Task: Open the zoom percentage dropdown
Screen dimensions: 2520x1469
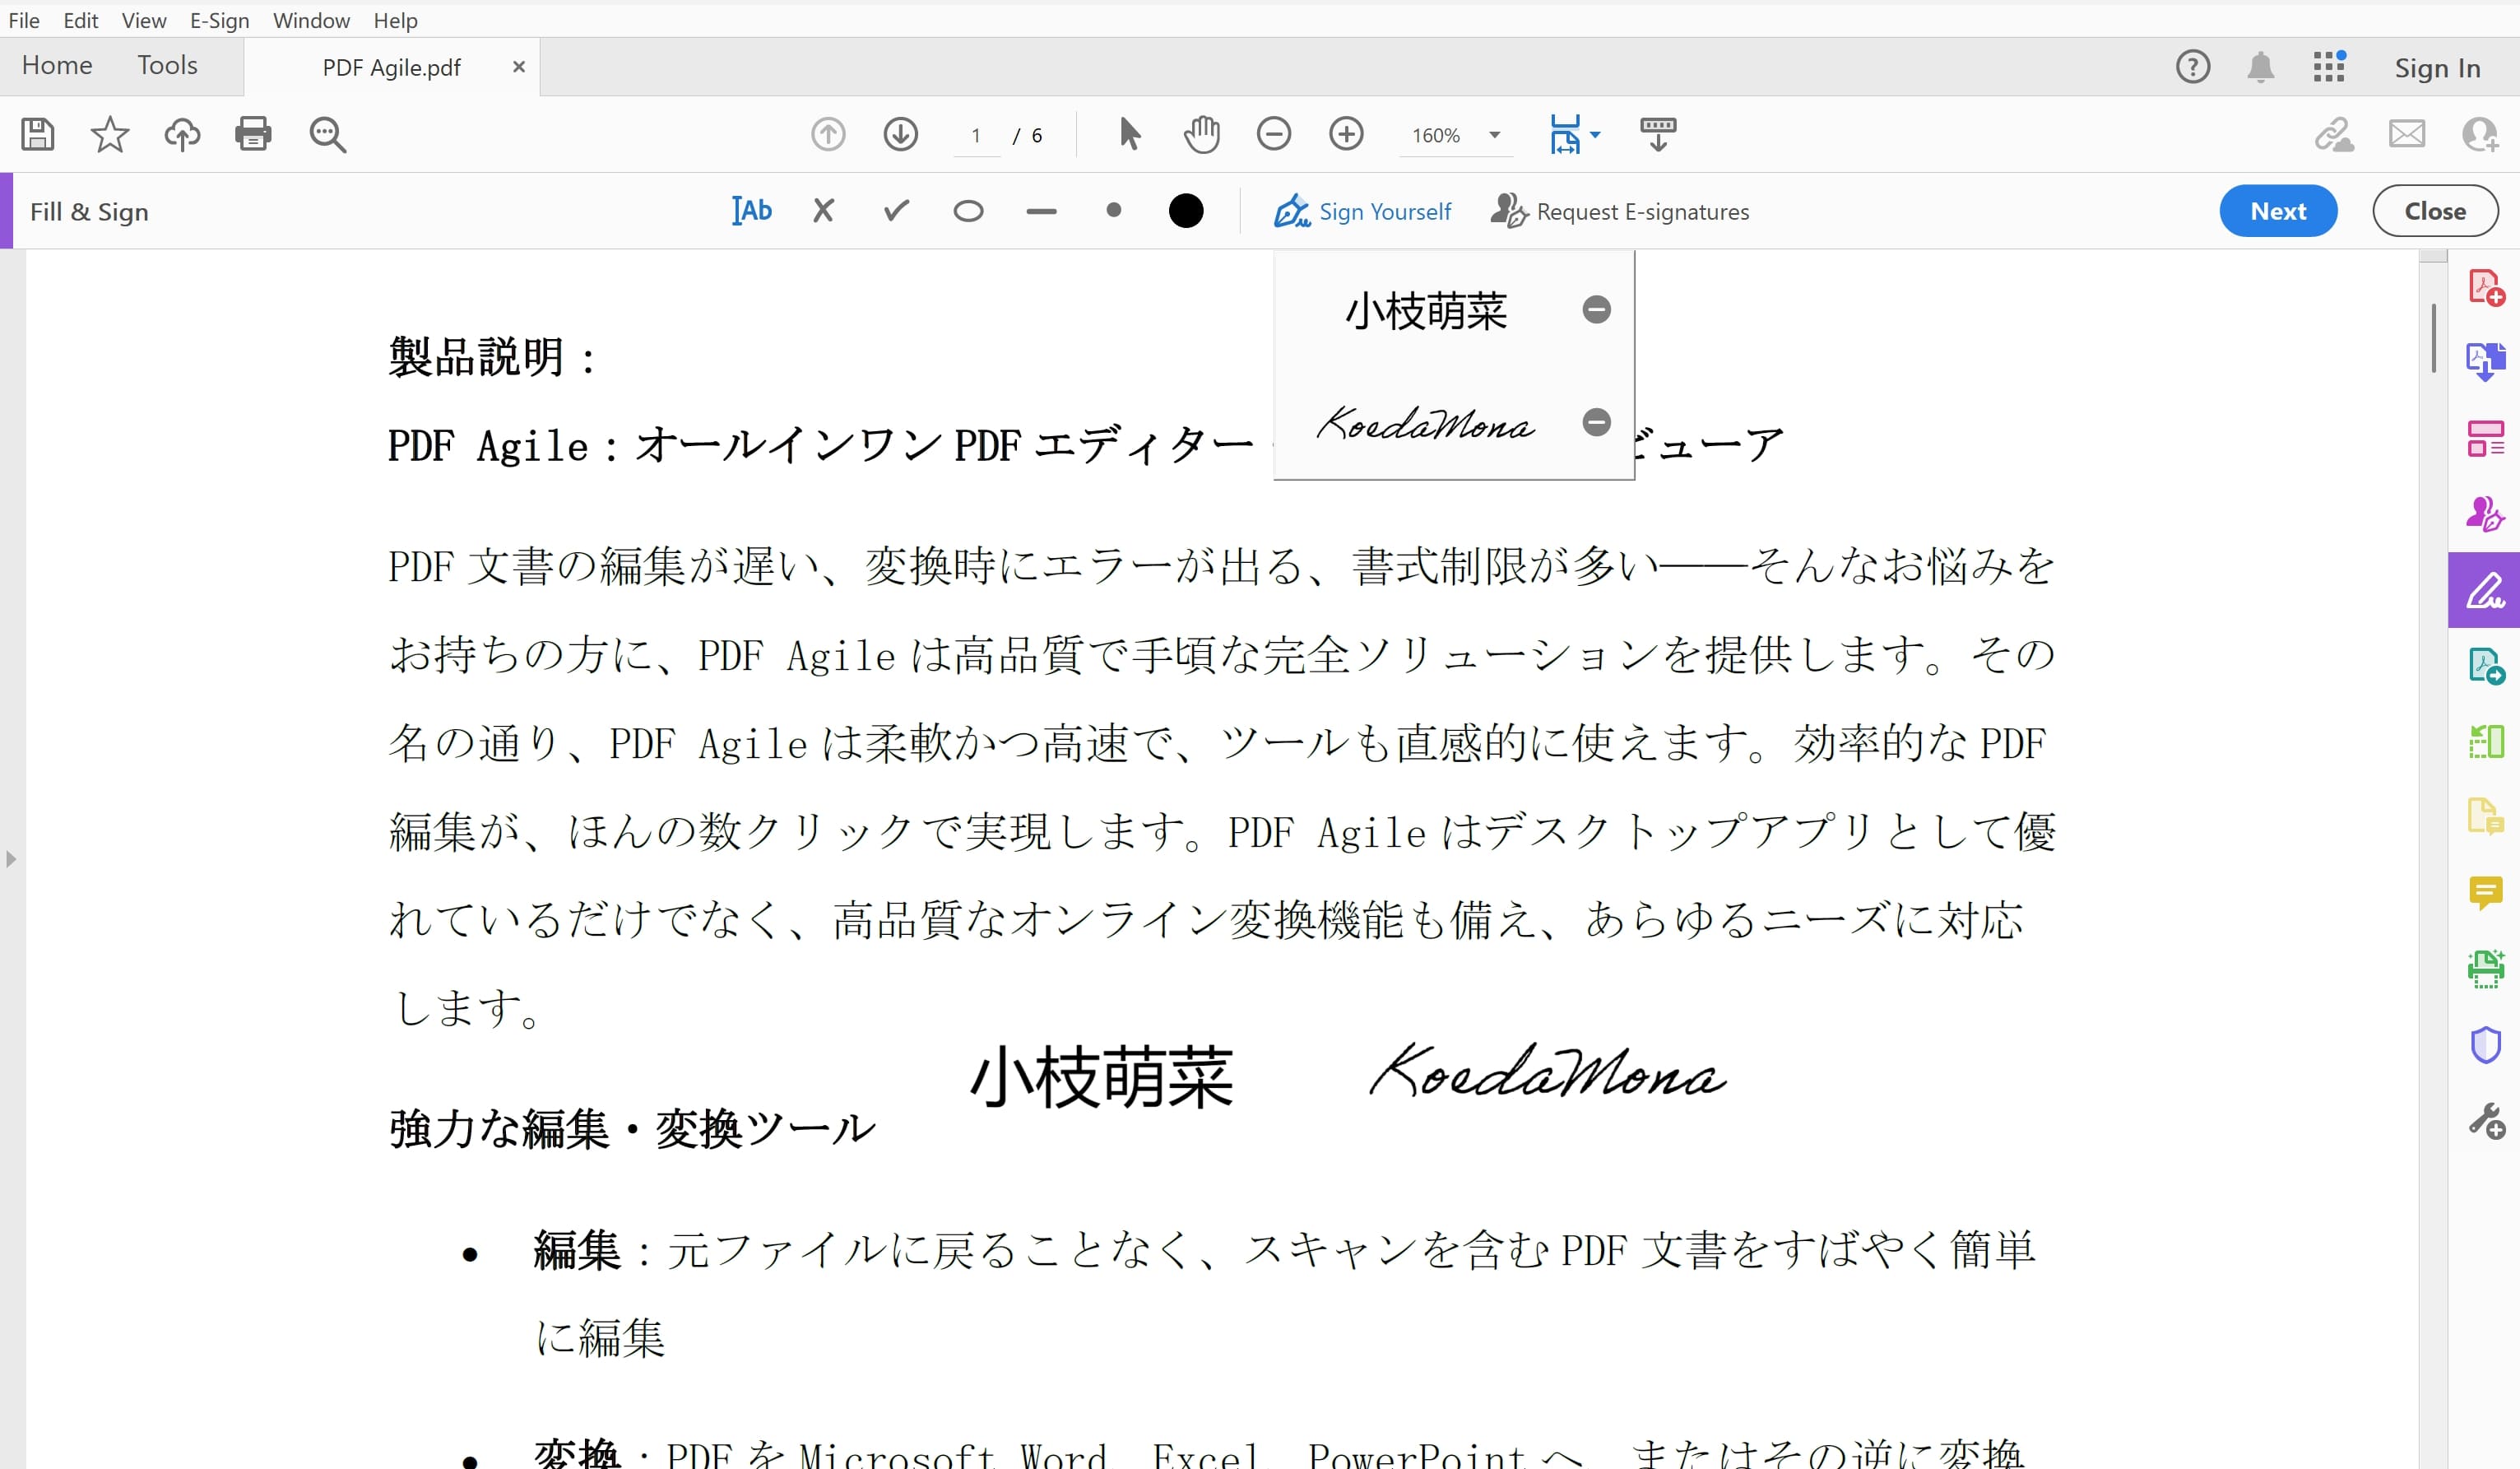Action: [x=1493, y=135]
